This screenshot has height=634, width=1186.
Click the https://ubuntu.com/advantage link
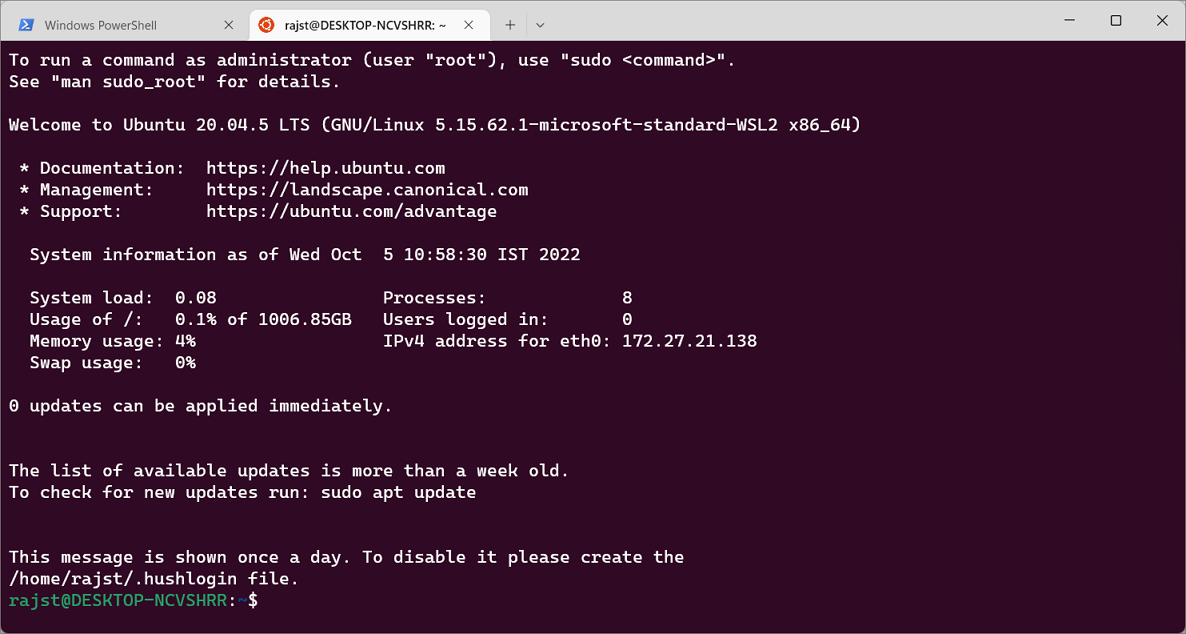tap(352, 211)
